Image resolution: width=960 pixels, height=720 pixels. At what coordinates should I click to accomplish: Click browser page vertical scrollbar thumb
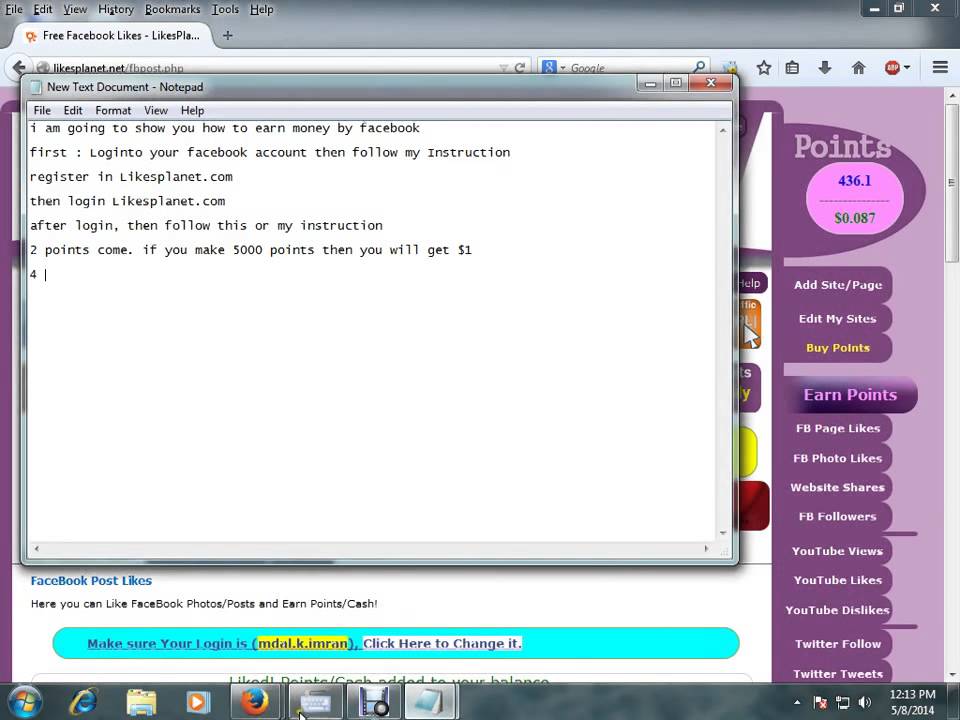(951, 182)
